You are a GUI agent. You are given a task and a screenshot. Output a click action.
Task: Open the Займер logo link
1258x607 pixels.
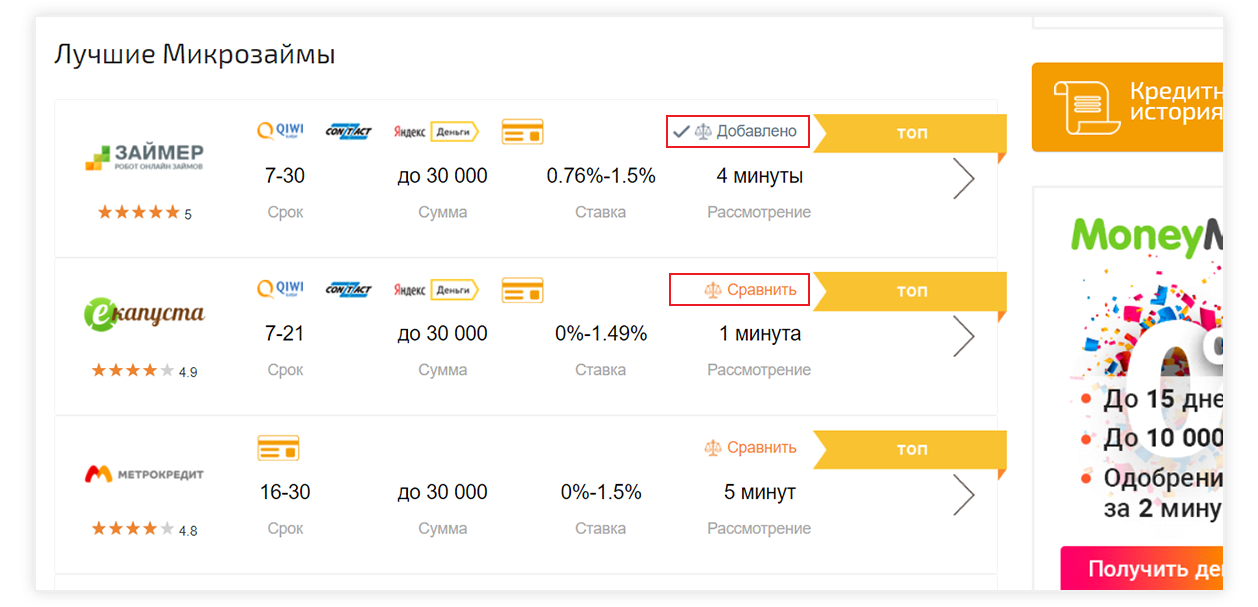144,158
